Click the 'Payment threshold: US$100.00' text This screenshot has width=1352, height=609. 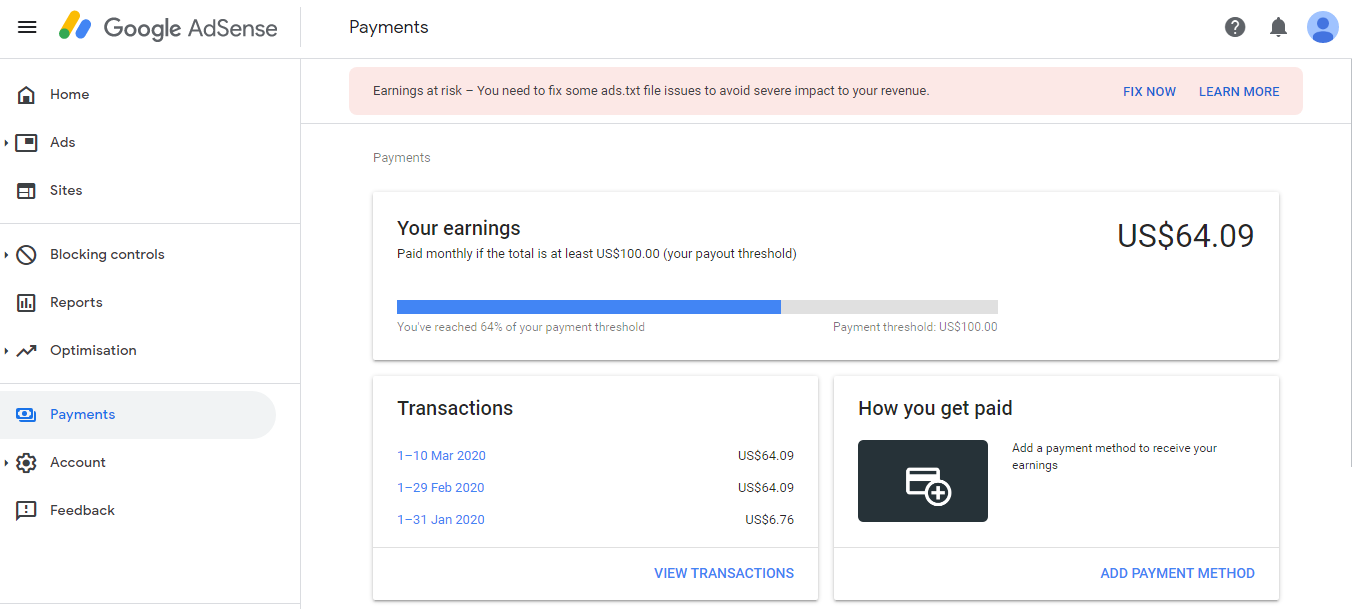tap(915, 327)
